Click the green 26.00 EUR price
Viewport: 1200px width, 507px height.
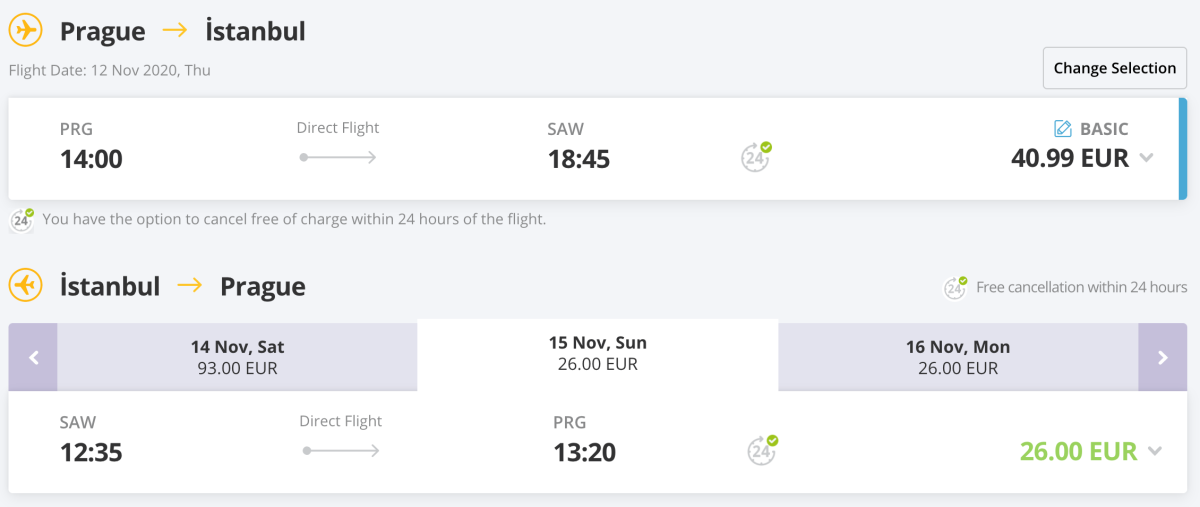tap(1078, 451)
